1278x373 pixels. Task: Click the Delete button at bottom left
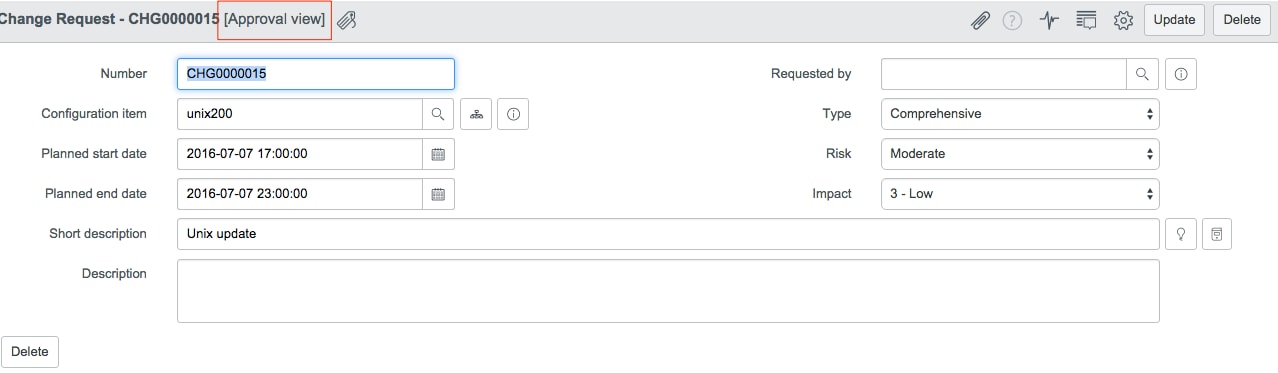click(30, 352)
